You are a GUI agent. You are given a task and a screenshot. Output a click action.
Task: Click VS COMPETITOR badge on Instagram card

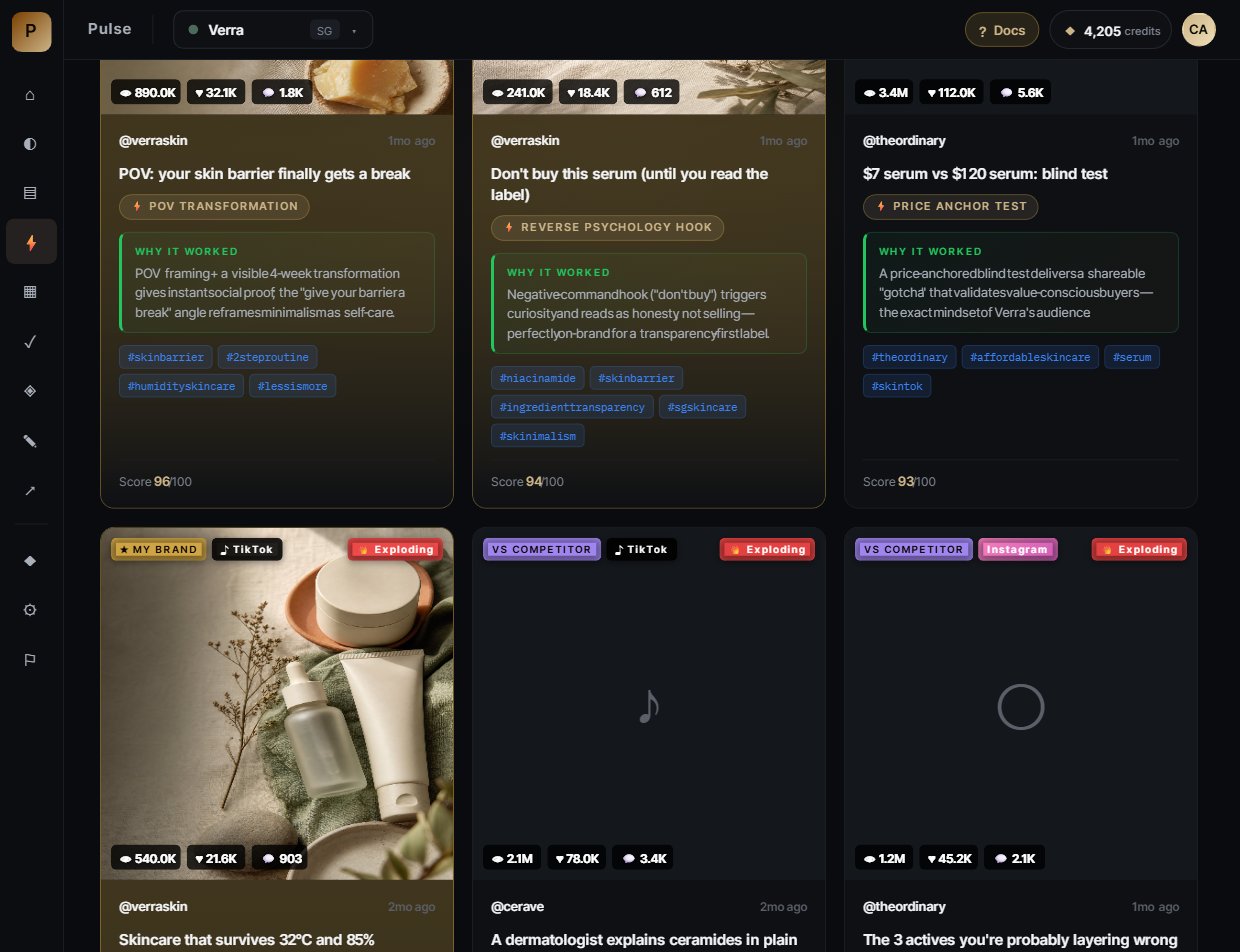914,549
